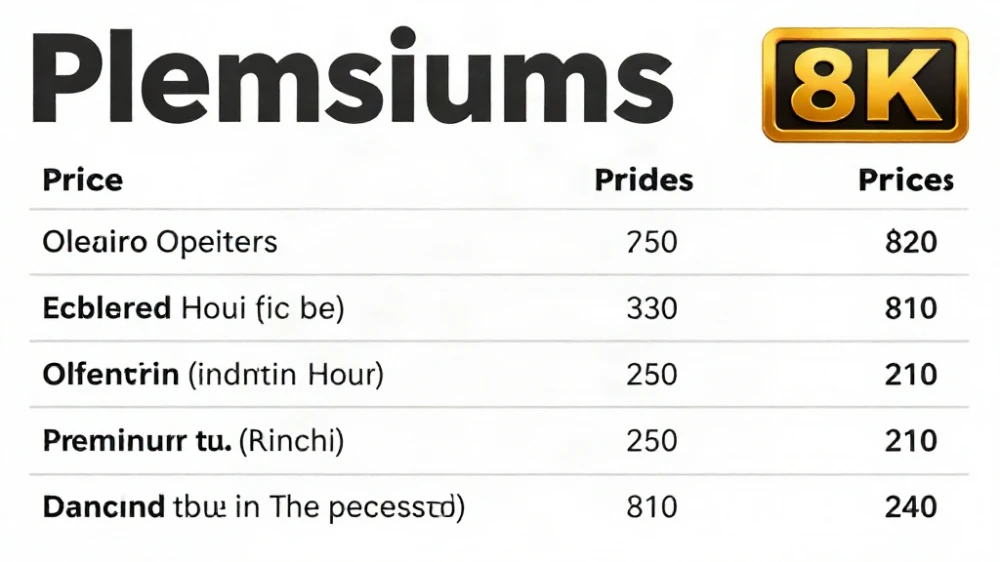Click the 240 value in Dancind row
The width and height of the screenshot is (1000, 562).
[x=911, y=507]
